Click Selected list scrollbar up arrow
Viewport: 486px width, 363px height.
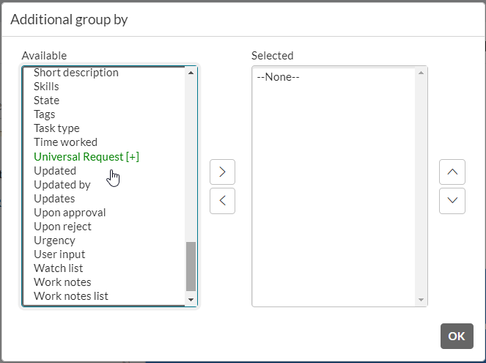[421, 73]
